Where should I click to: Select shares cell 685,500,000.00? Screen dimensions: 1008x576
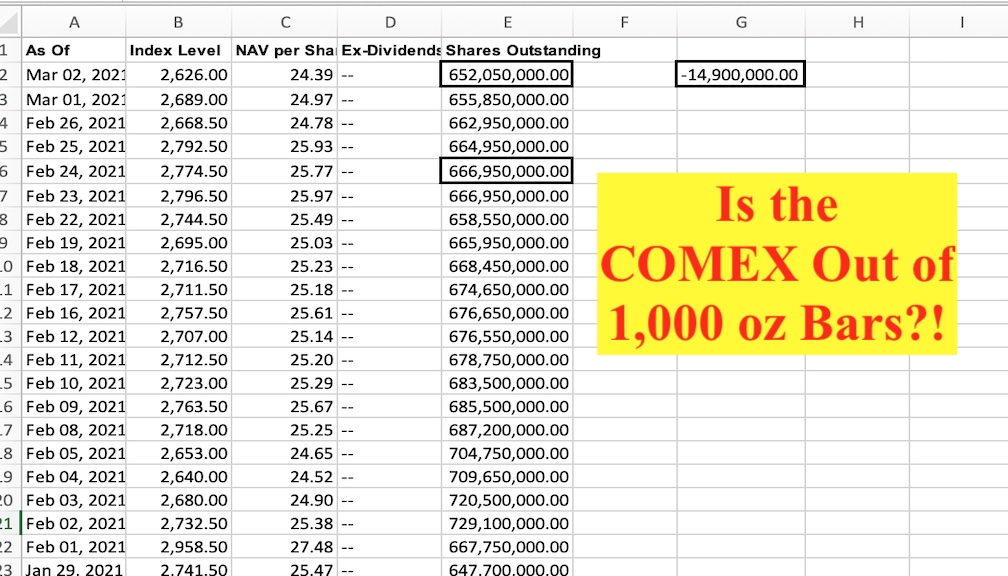[507, 407]
